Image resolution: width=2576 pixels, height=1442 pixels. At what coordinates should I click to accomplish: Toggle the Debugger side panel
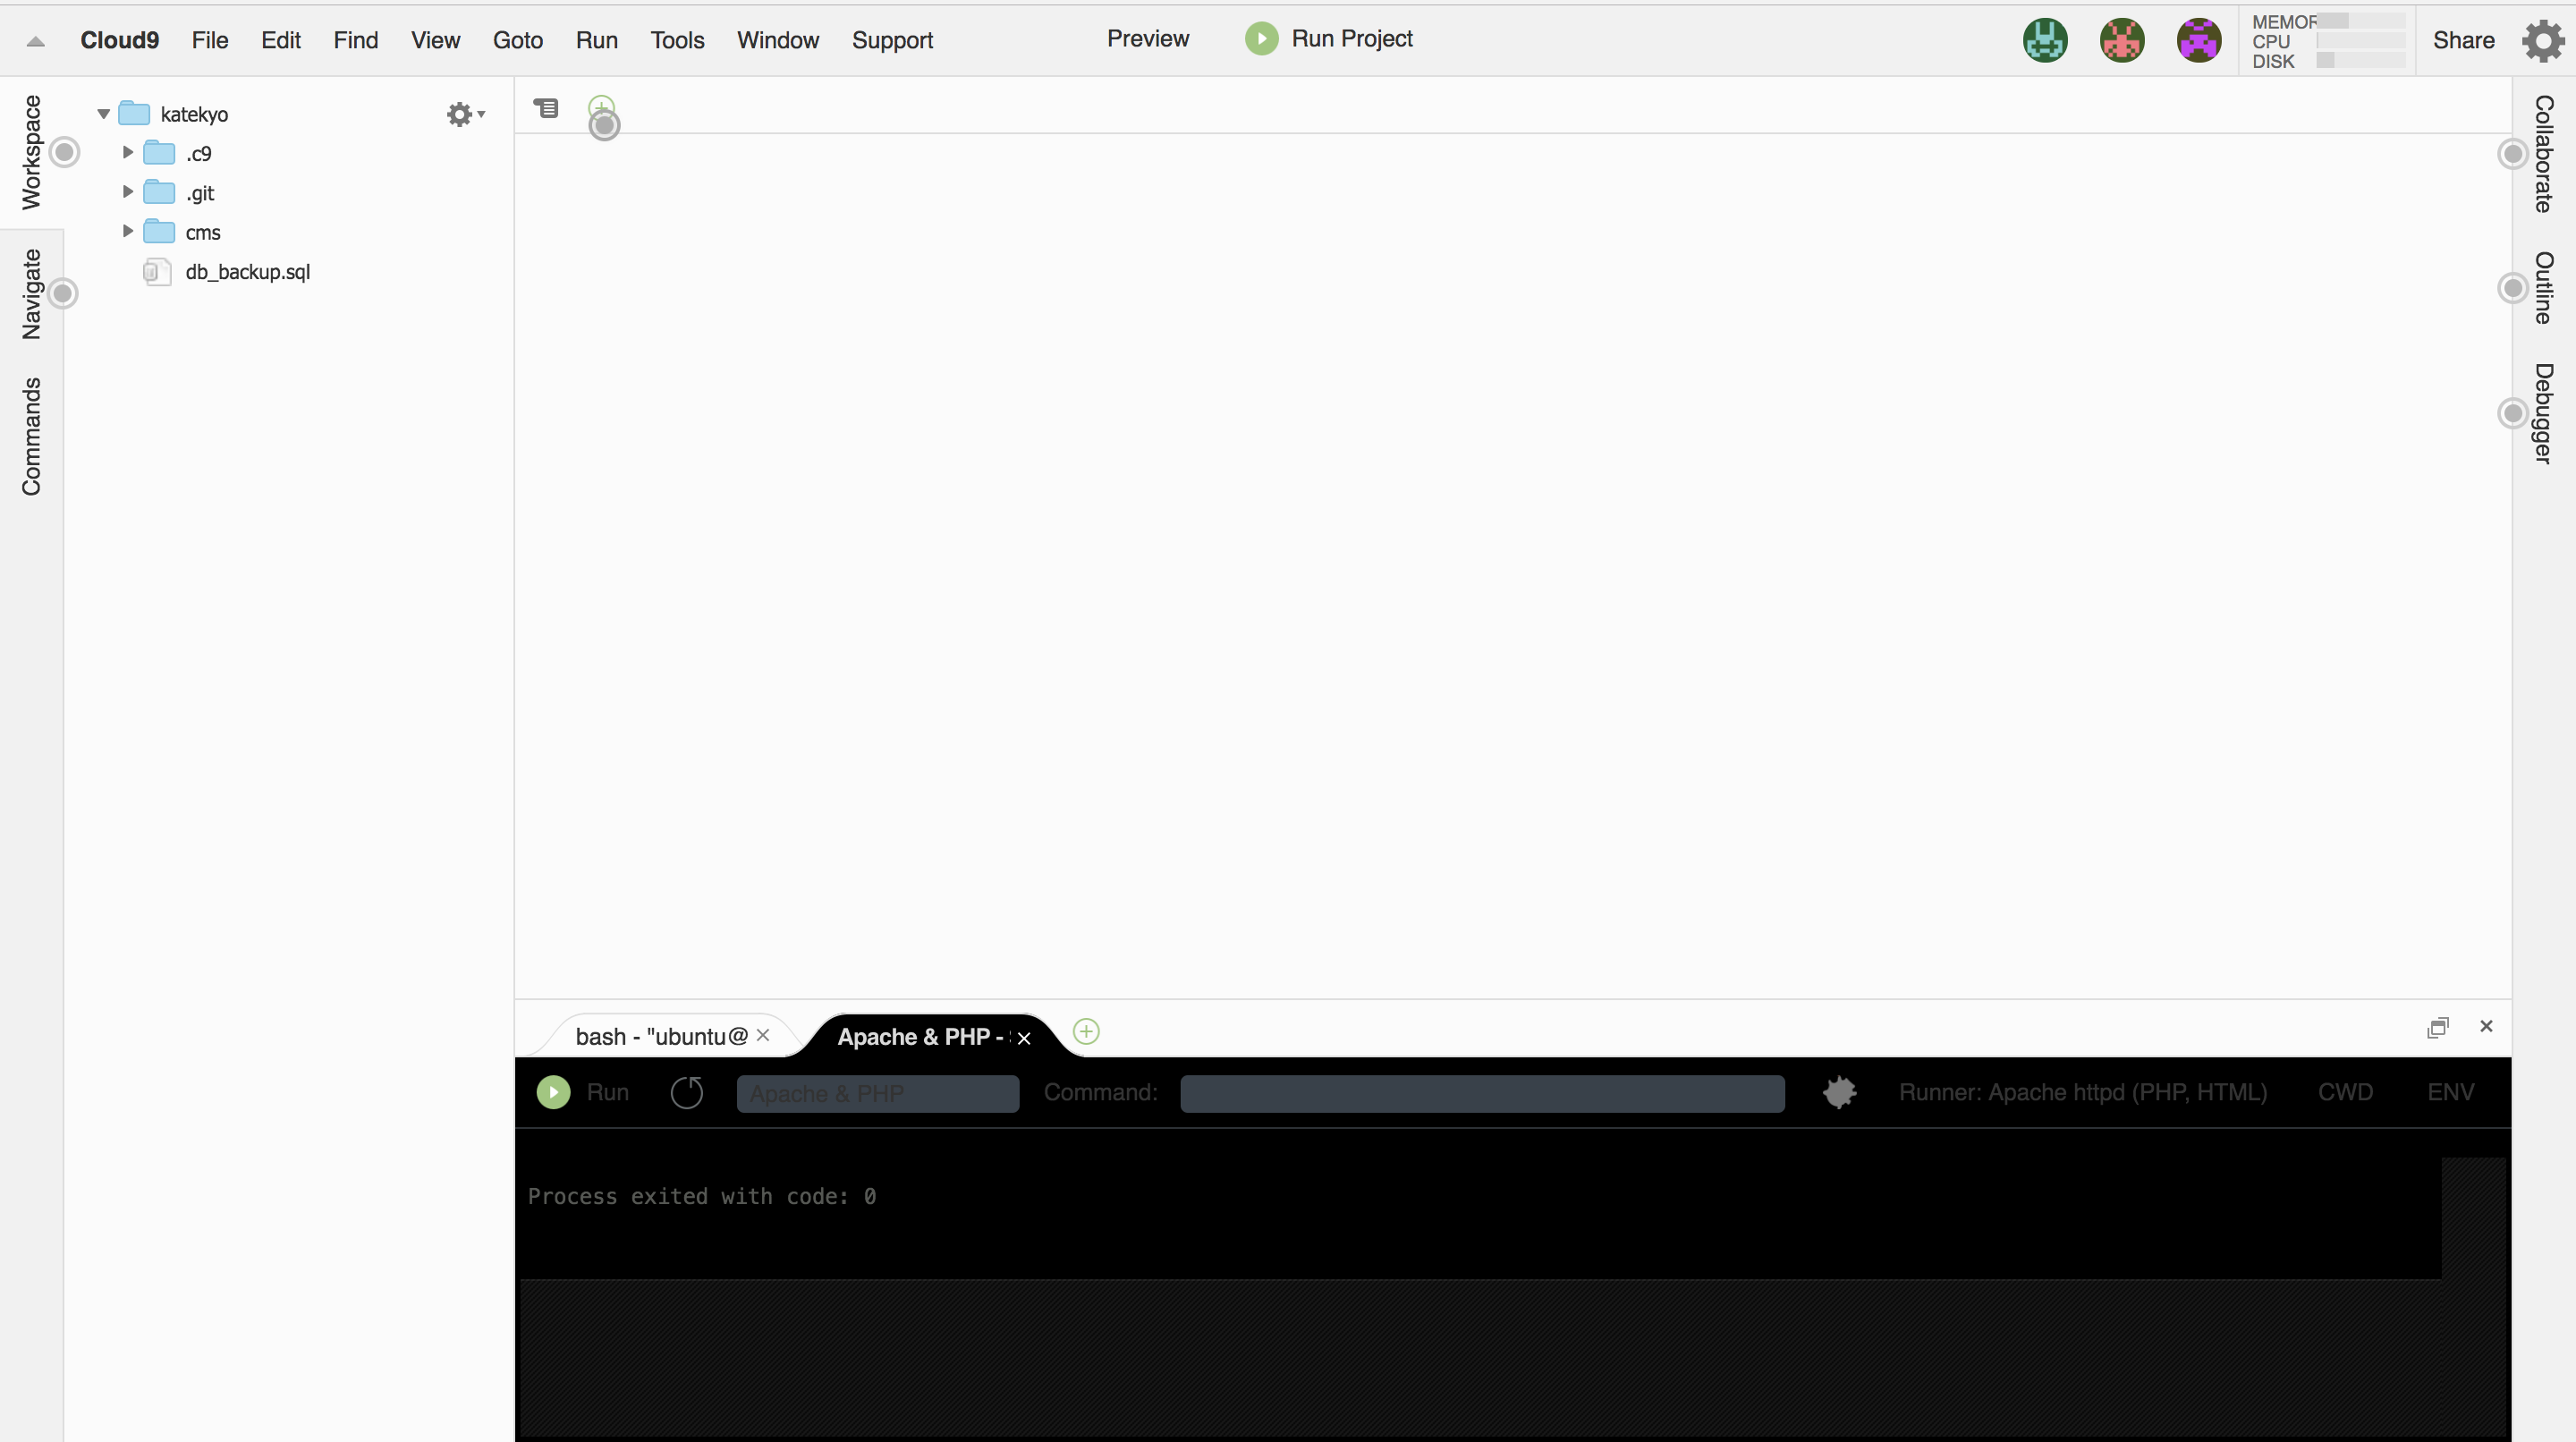pos(2543,413)
